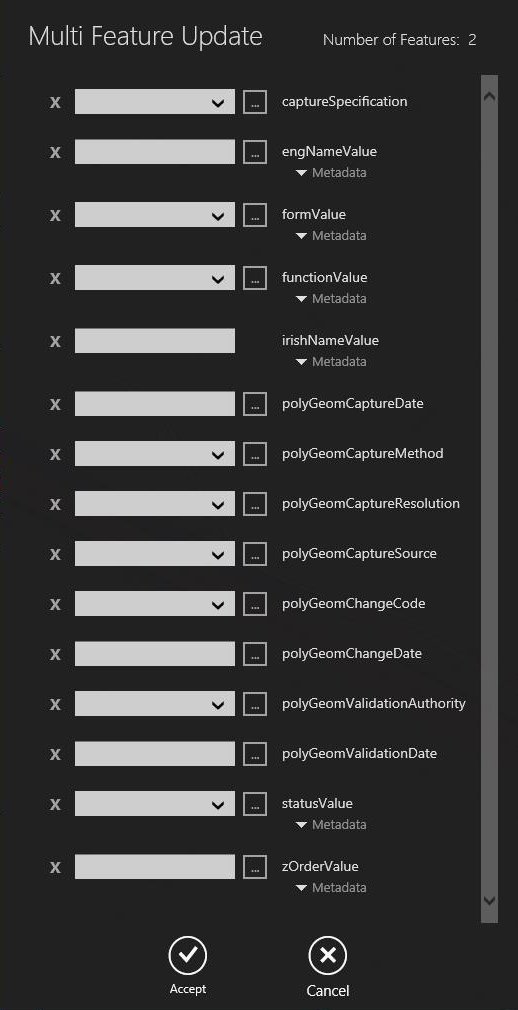Remove the irishNameValue row with its X
The height and width of the screenshot is (1010, 518).
55,341
